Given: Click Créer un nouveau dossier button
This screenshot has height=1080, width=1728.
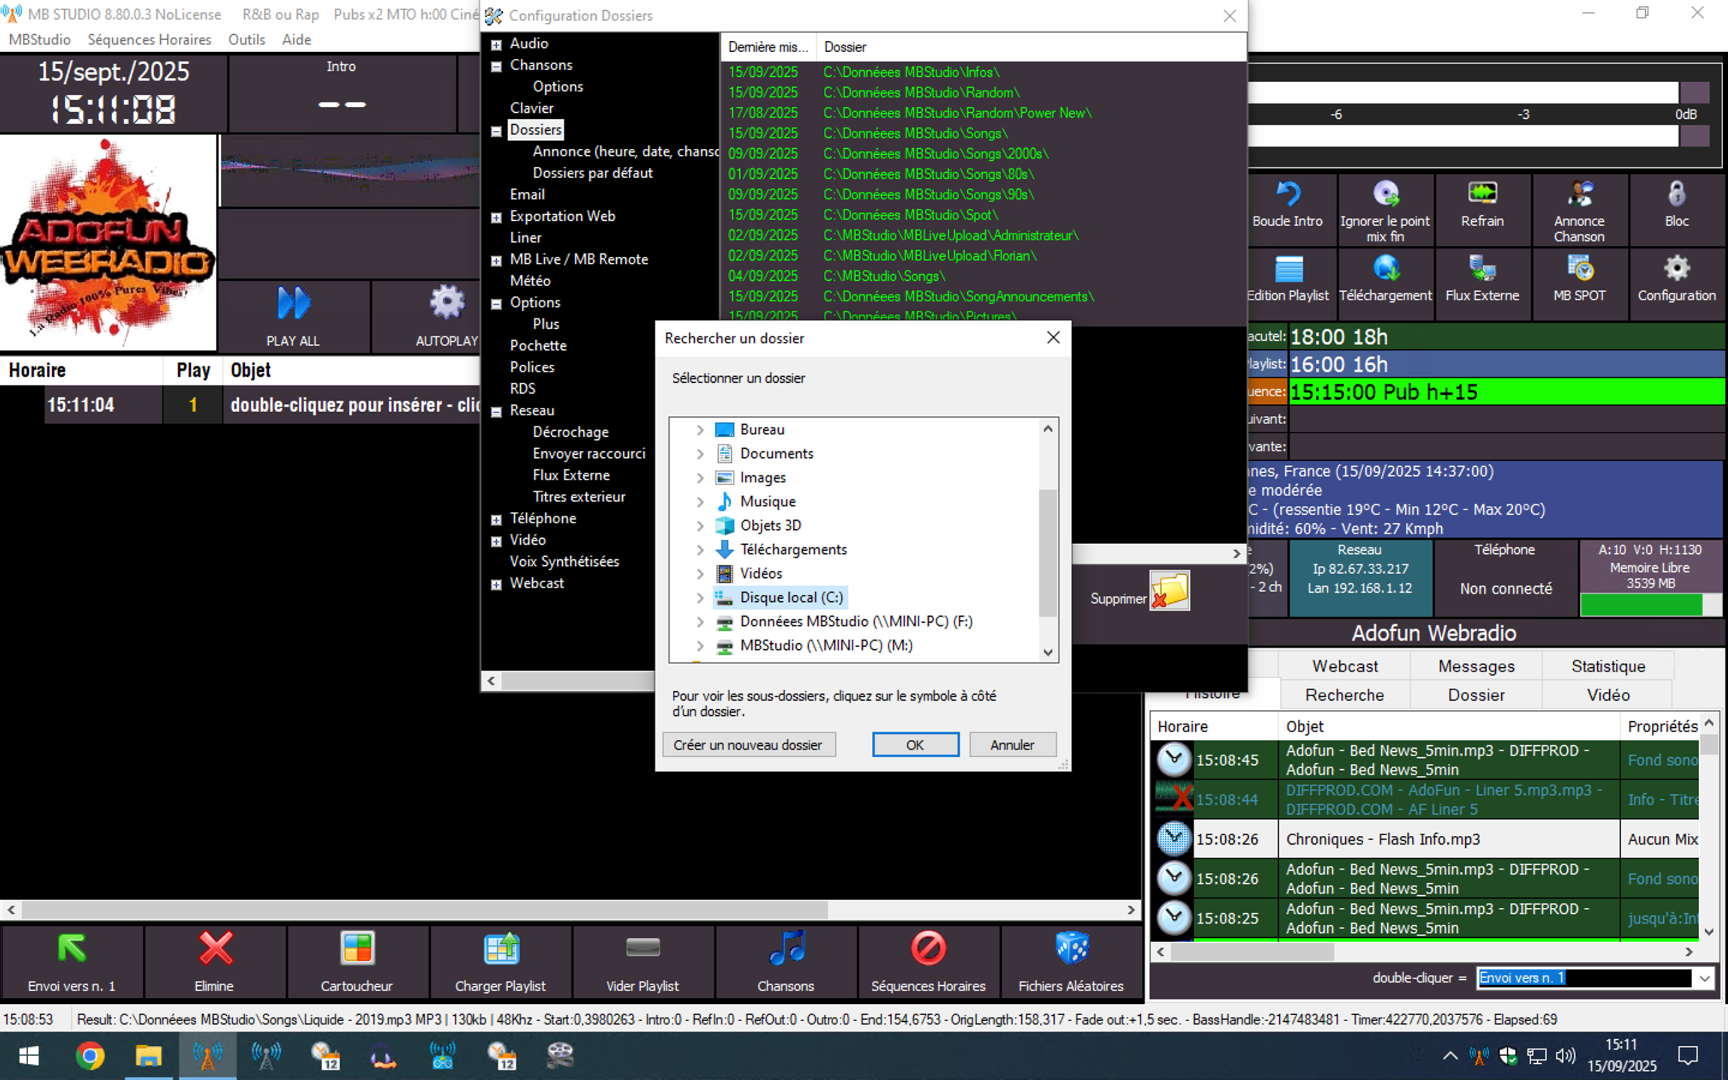Looking at the screenshot, I should [748, 745].
